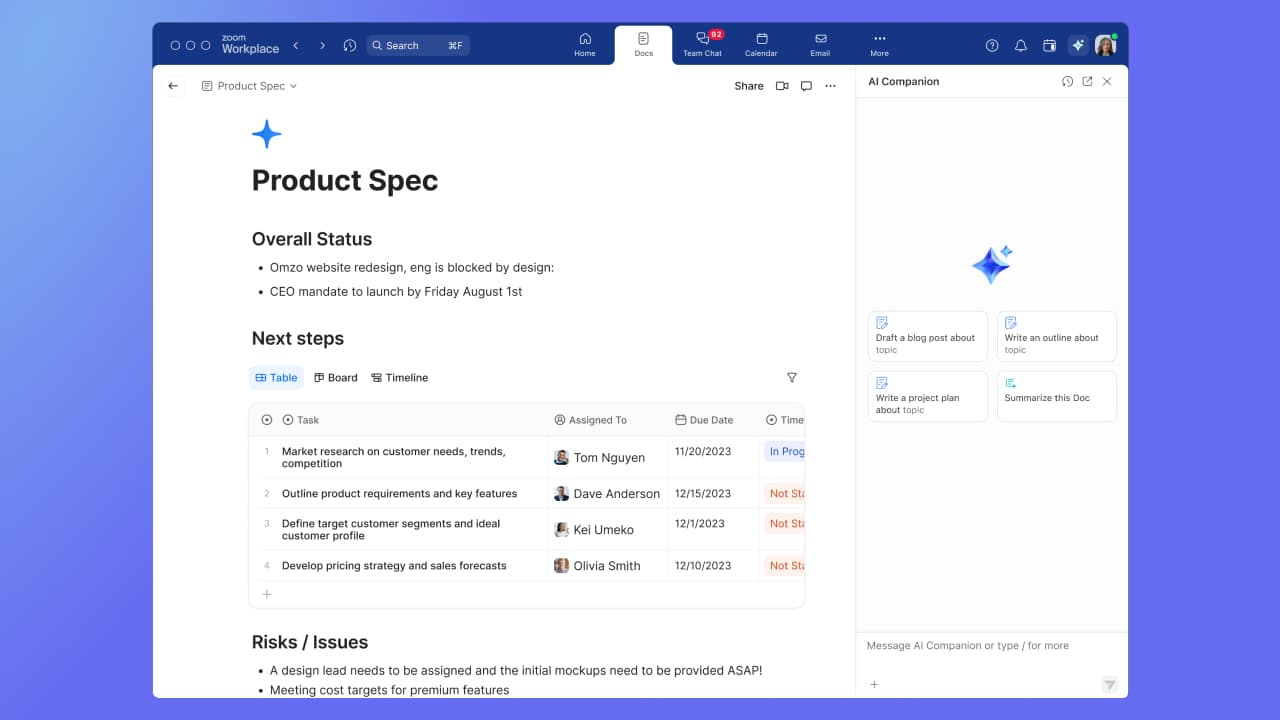Pop out the AI Companion panel
This screenshot has height=720, width=1280.
pyautogui.click(x=1087, y=82)
